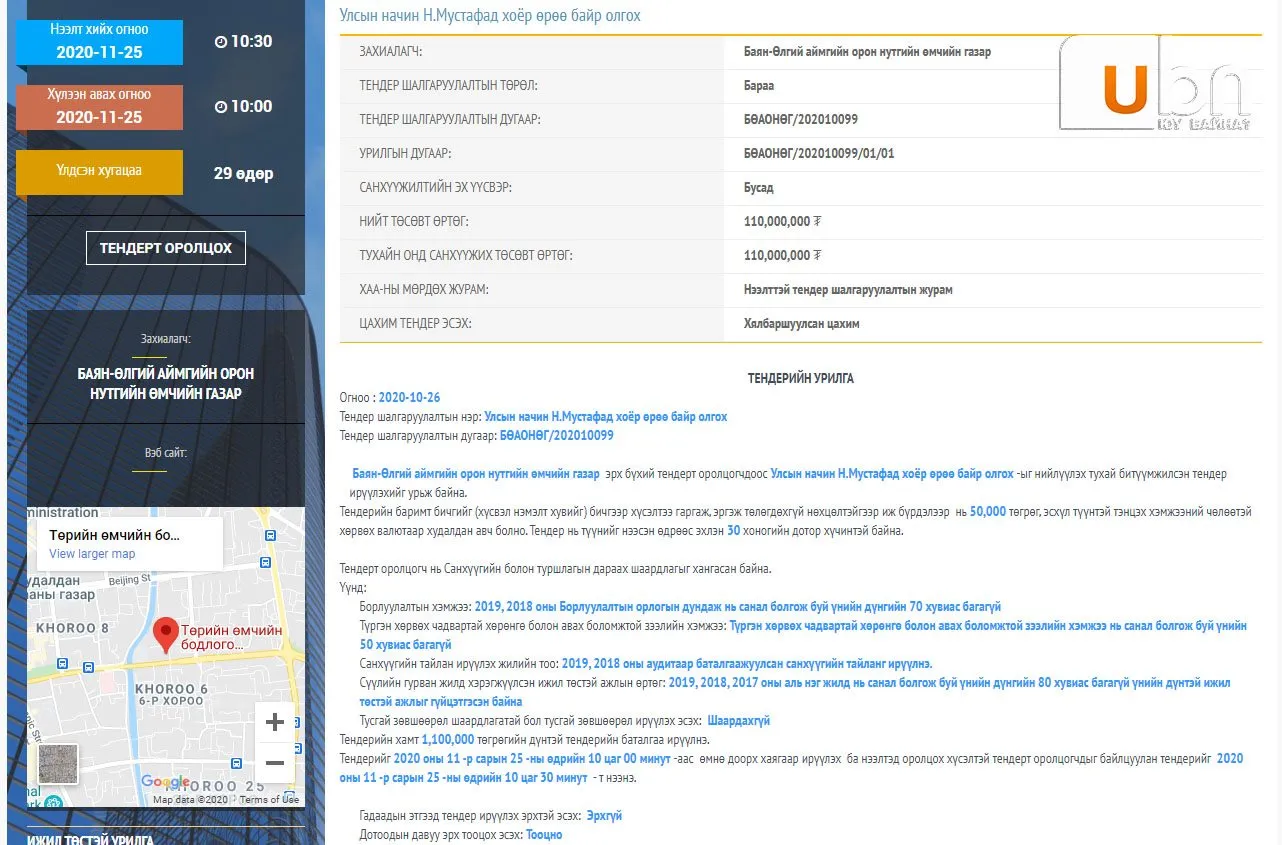Open the tender number link after 'Тендер шалгаруулалтын дугаар:'
The image size is (1282, 845).
[x=557, y=436]
